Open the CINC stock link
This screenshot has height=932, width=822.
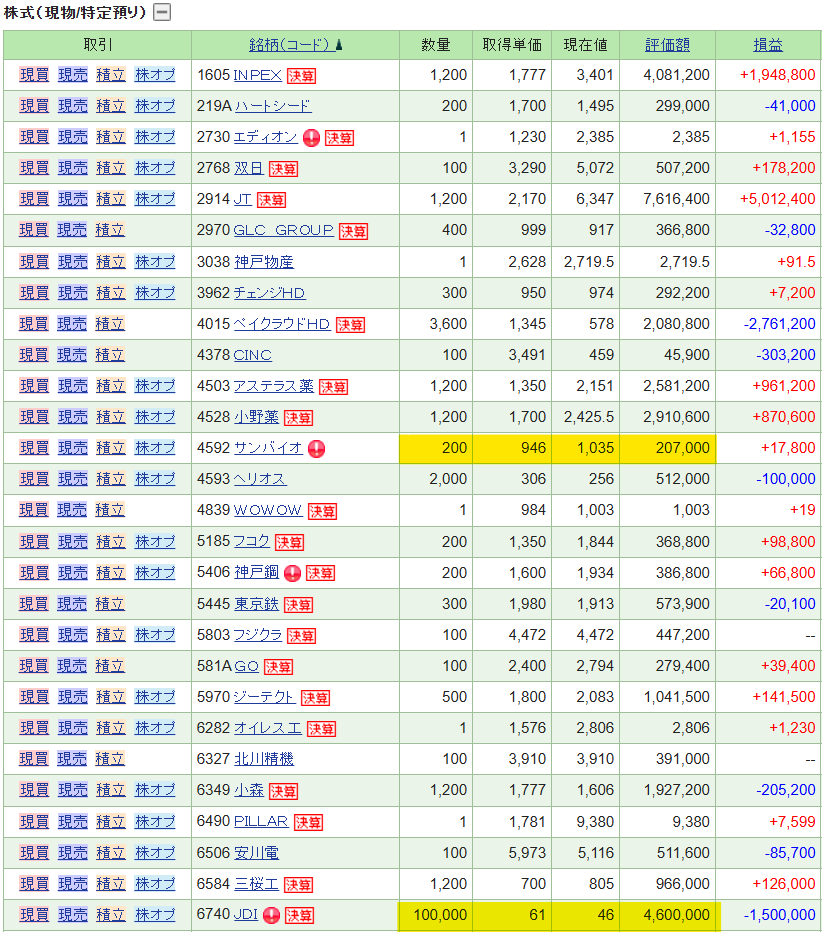pyautogui.click(x=253, y=355)
